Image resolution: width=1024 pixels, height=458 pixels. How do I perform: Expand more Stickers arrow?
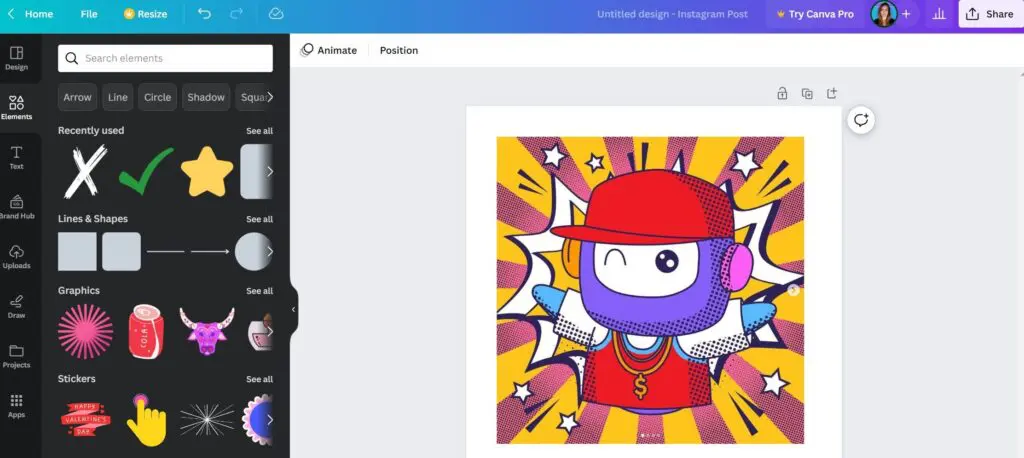pos(270,419)
